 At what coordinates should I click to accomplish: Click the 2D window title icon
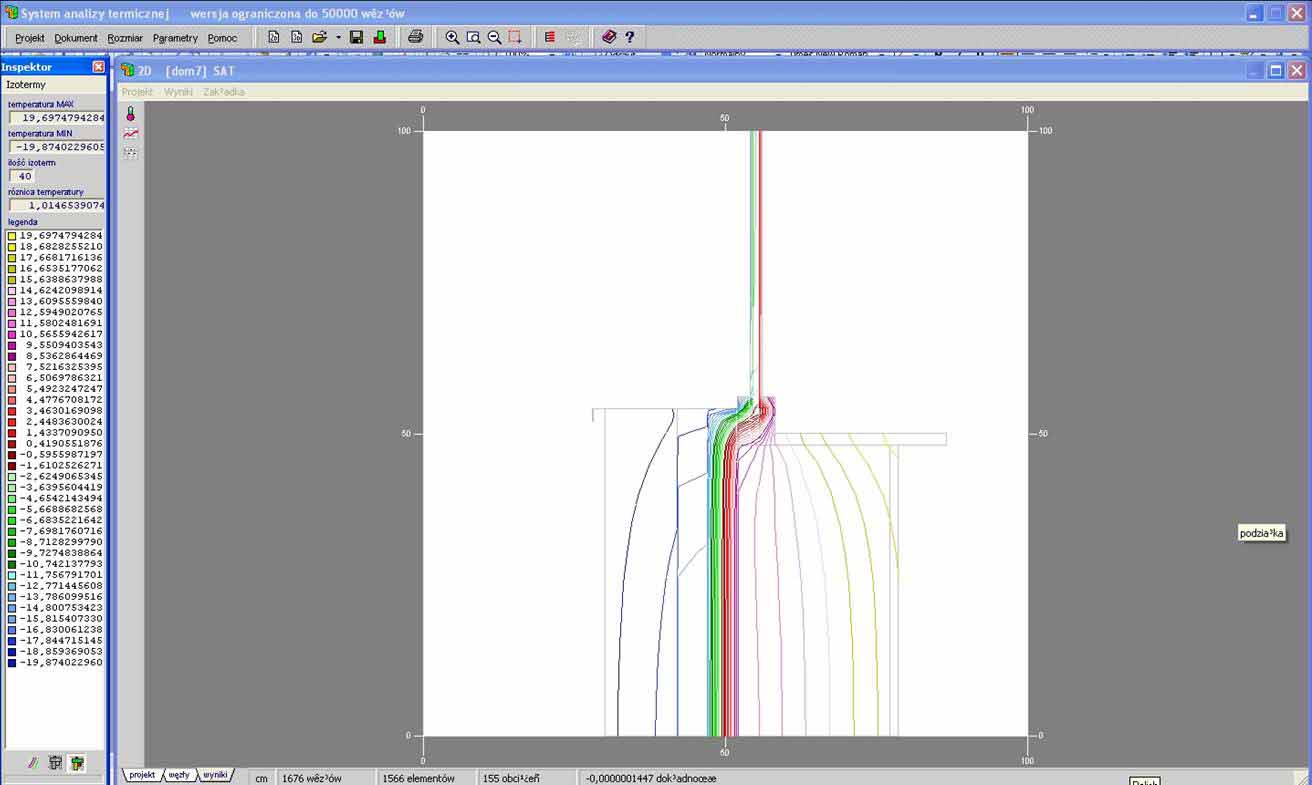point(127,70)
